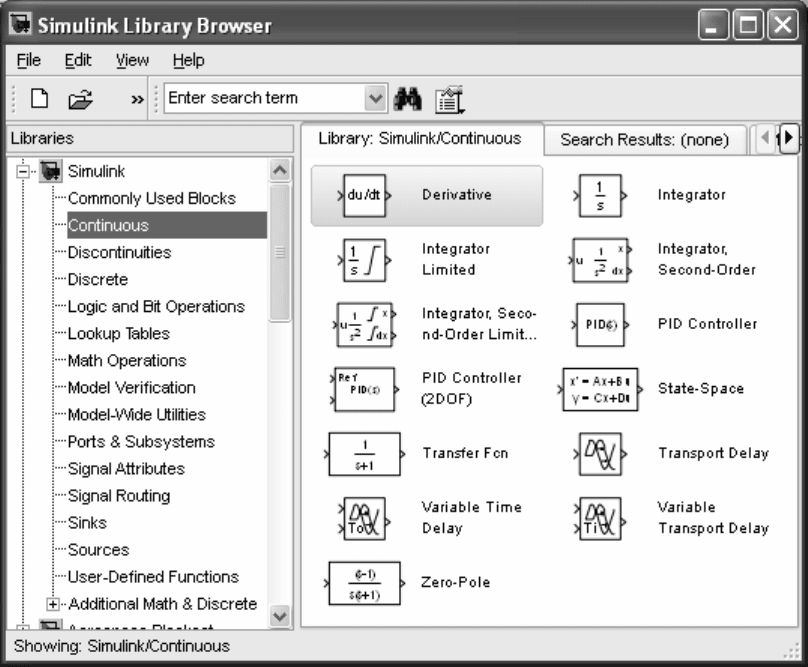Select the Sinks library
Viewport: 808px width, 667px height.
[x=87, y=523]
